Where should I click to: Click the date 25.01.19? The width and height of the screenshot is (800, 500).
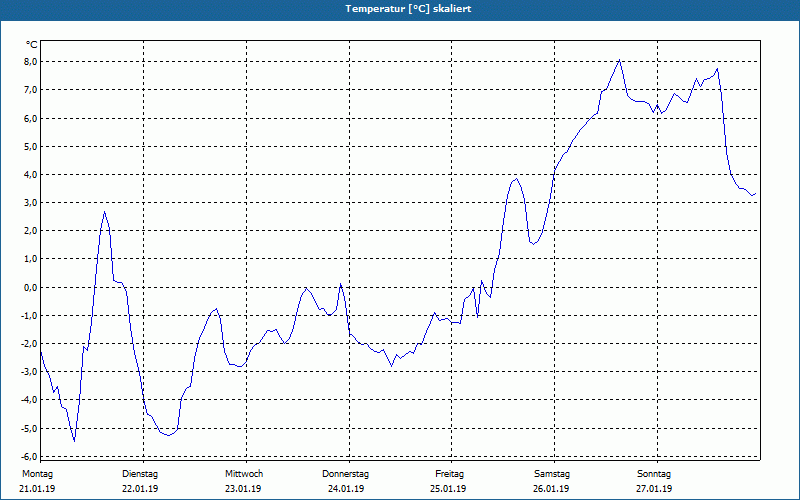[448, 489]
